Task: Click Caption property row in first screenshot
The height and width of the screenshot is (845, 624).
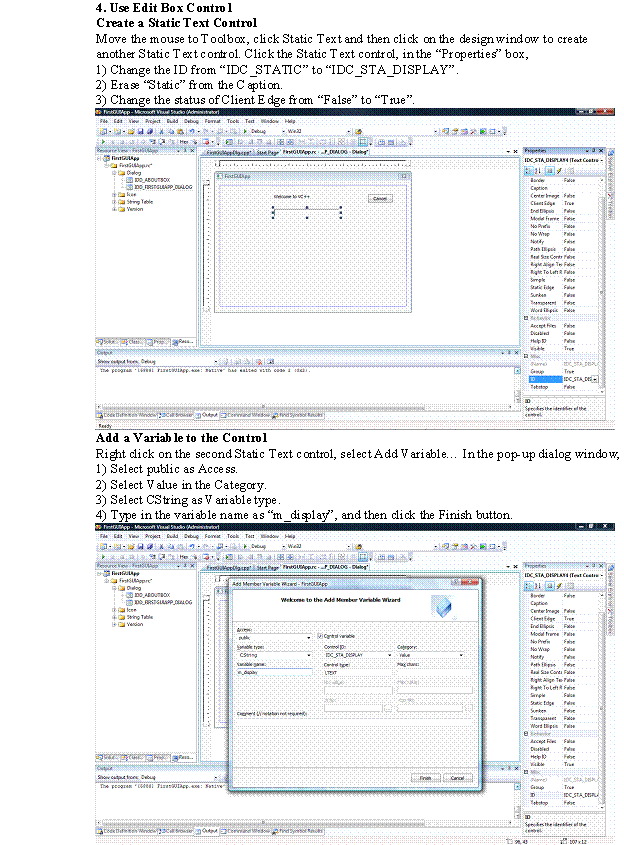Action: (x=563, y=188)
